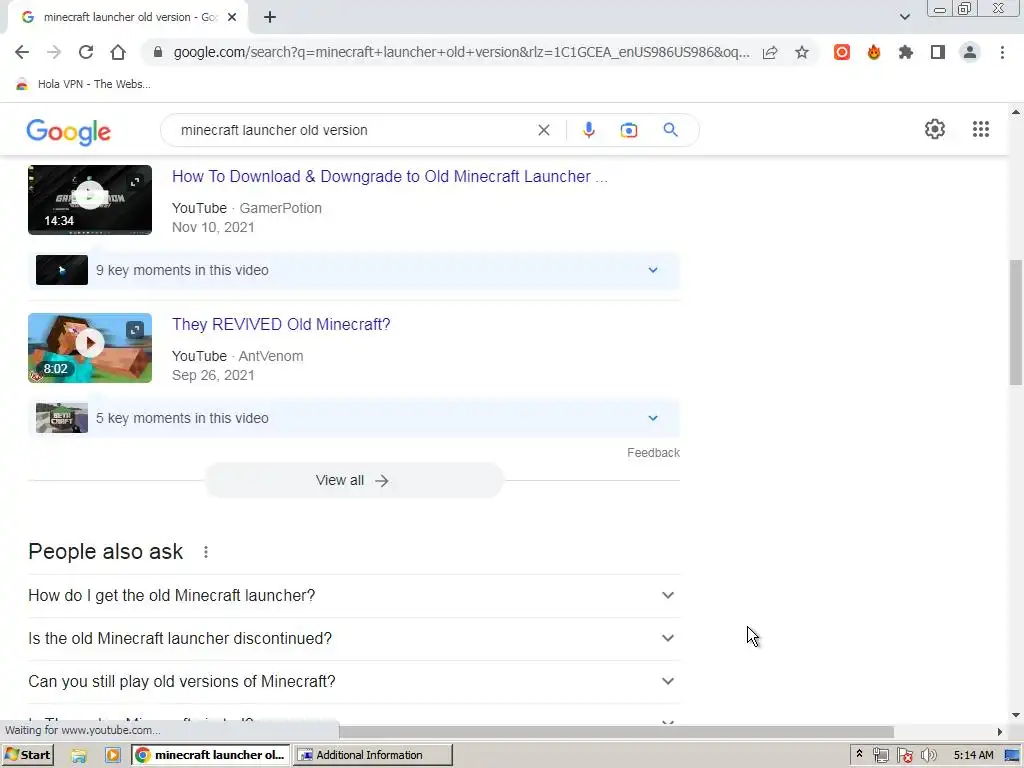Open the taskbar file explorer icon
This screenshot has height=768, width=1024.
click(x=78, y=756)
